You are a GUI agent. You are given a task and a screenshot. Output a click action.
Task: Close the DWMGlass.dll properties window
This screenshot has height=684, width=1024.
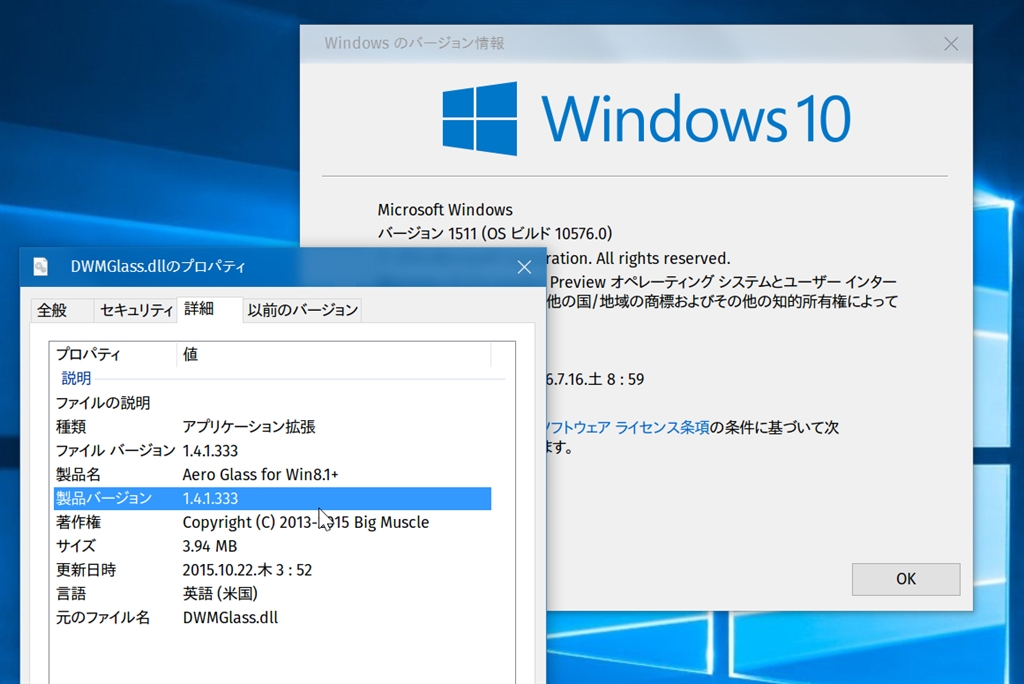click(524, 267)
